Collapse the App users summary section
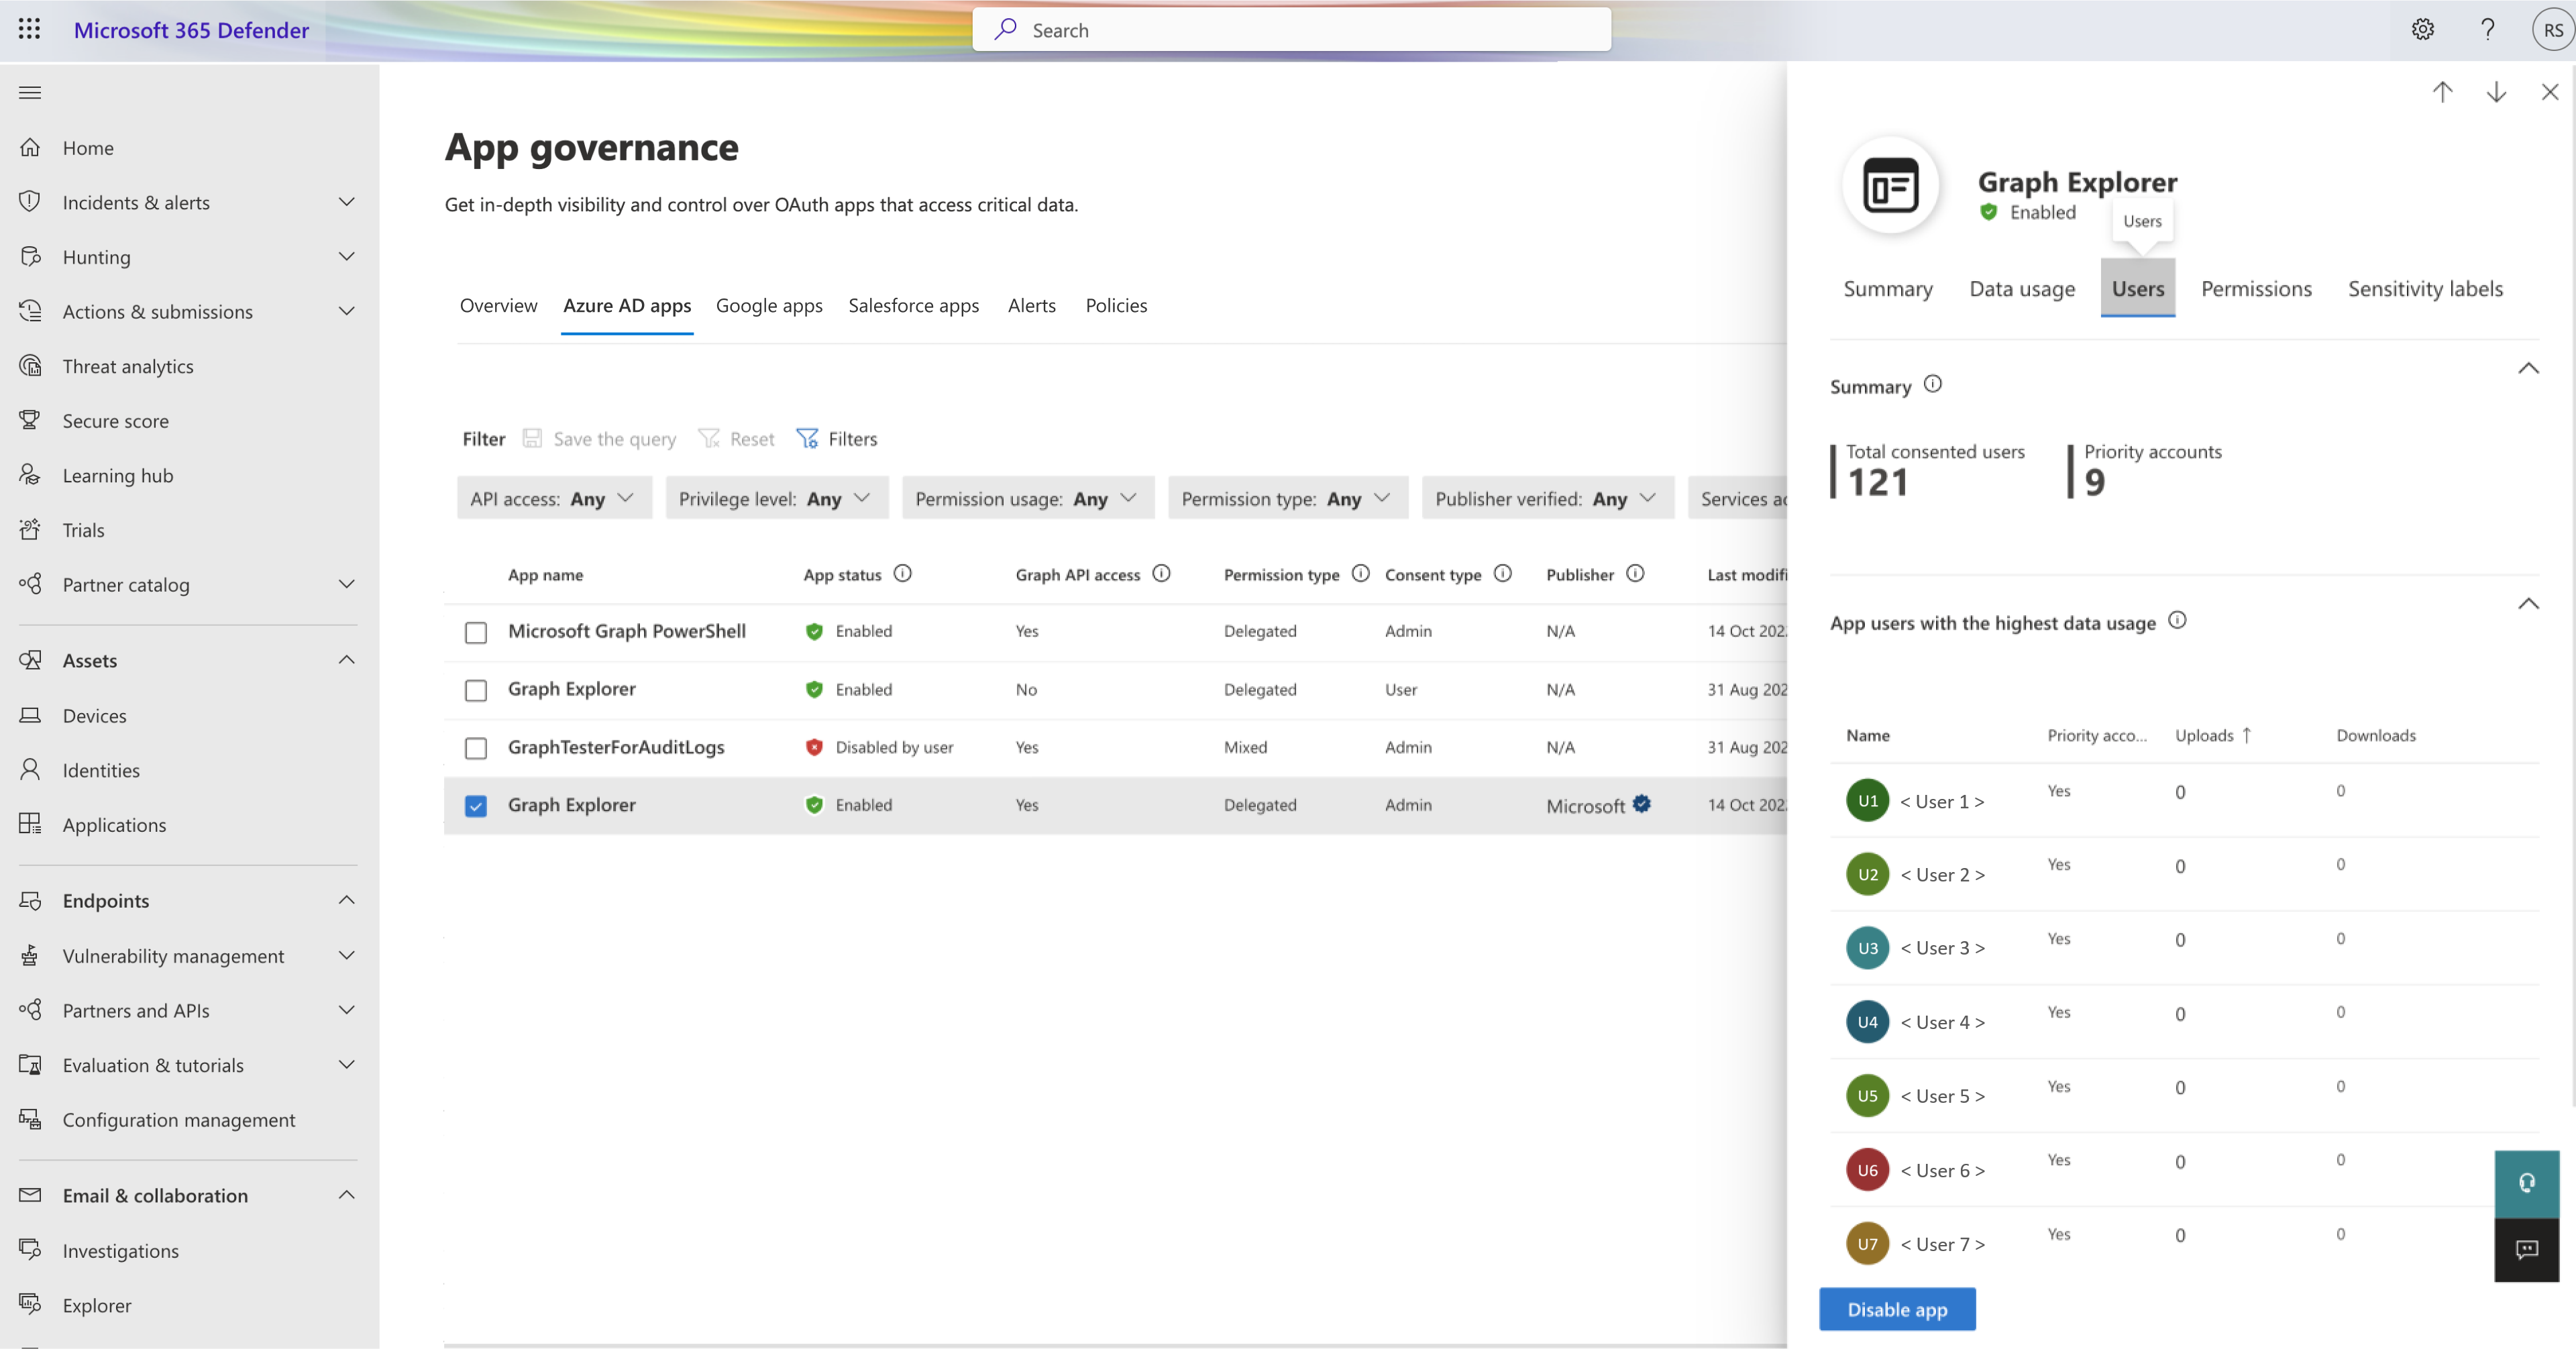 pyautogui.click(x=2528, y=603)
